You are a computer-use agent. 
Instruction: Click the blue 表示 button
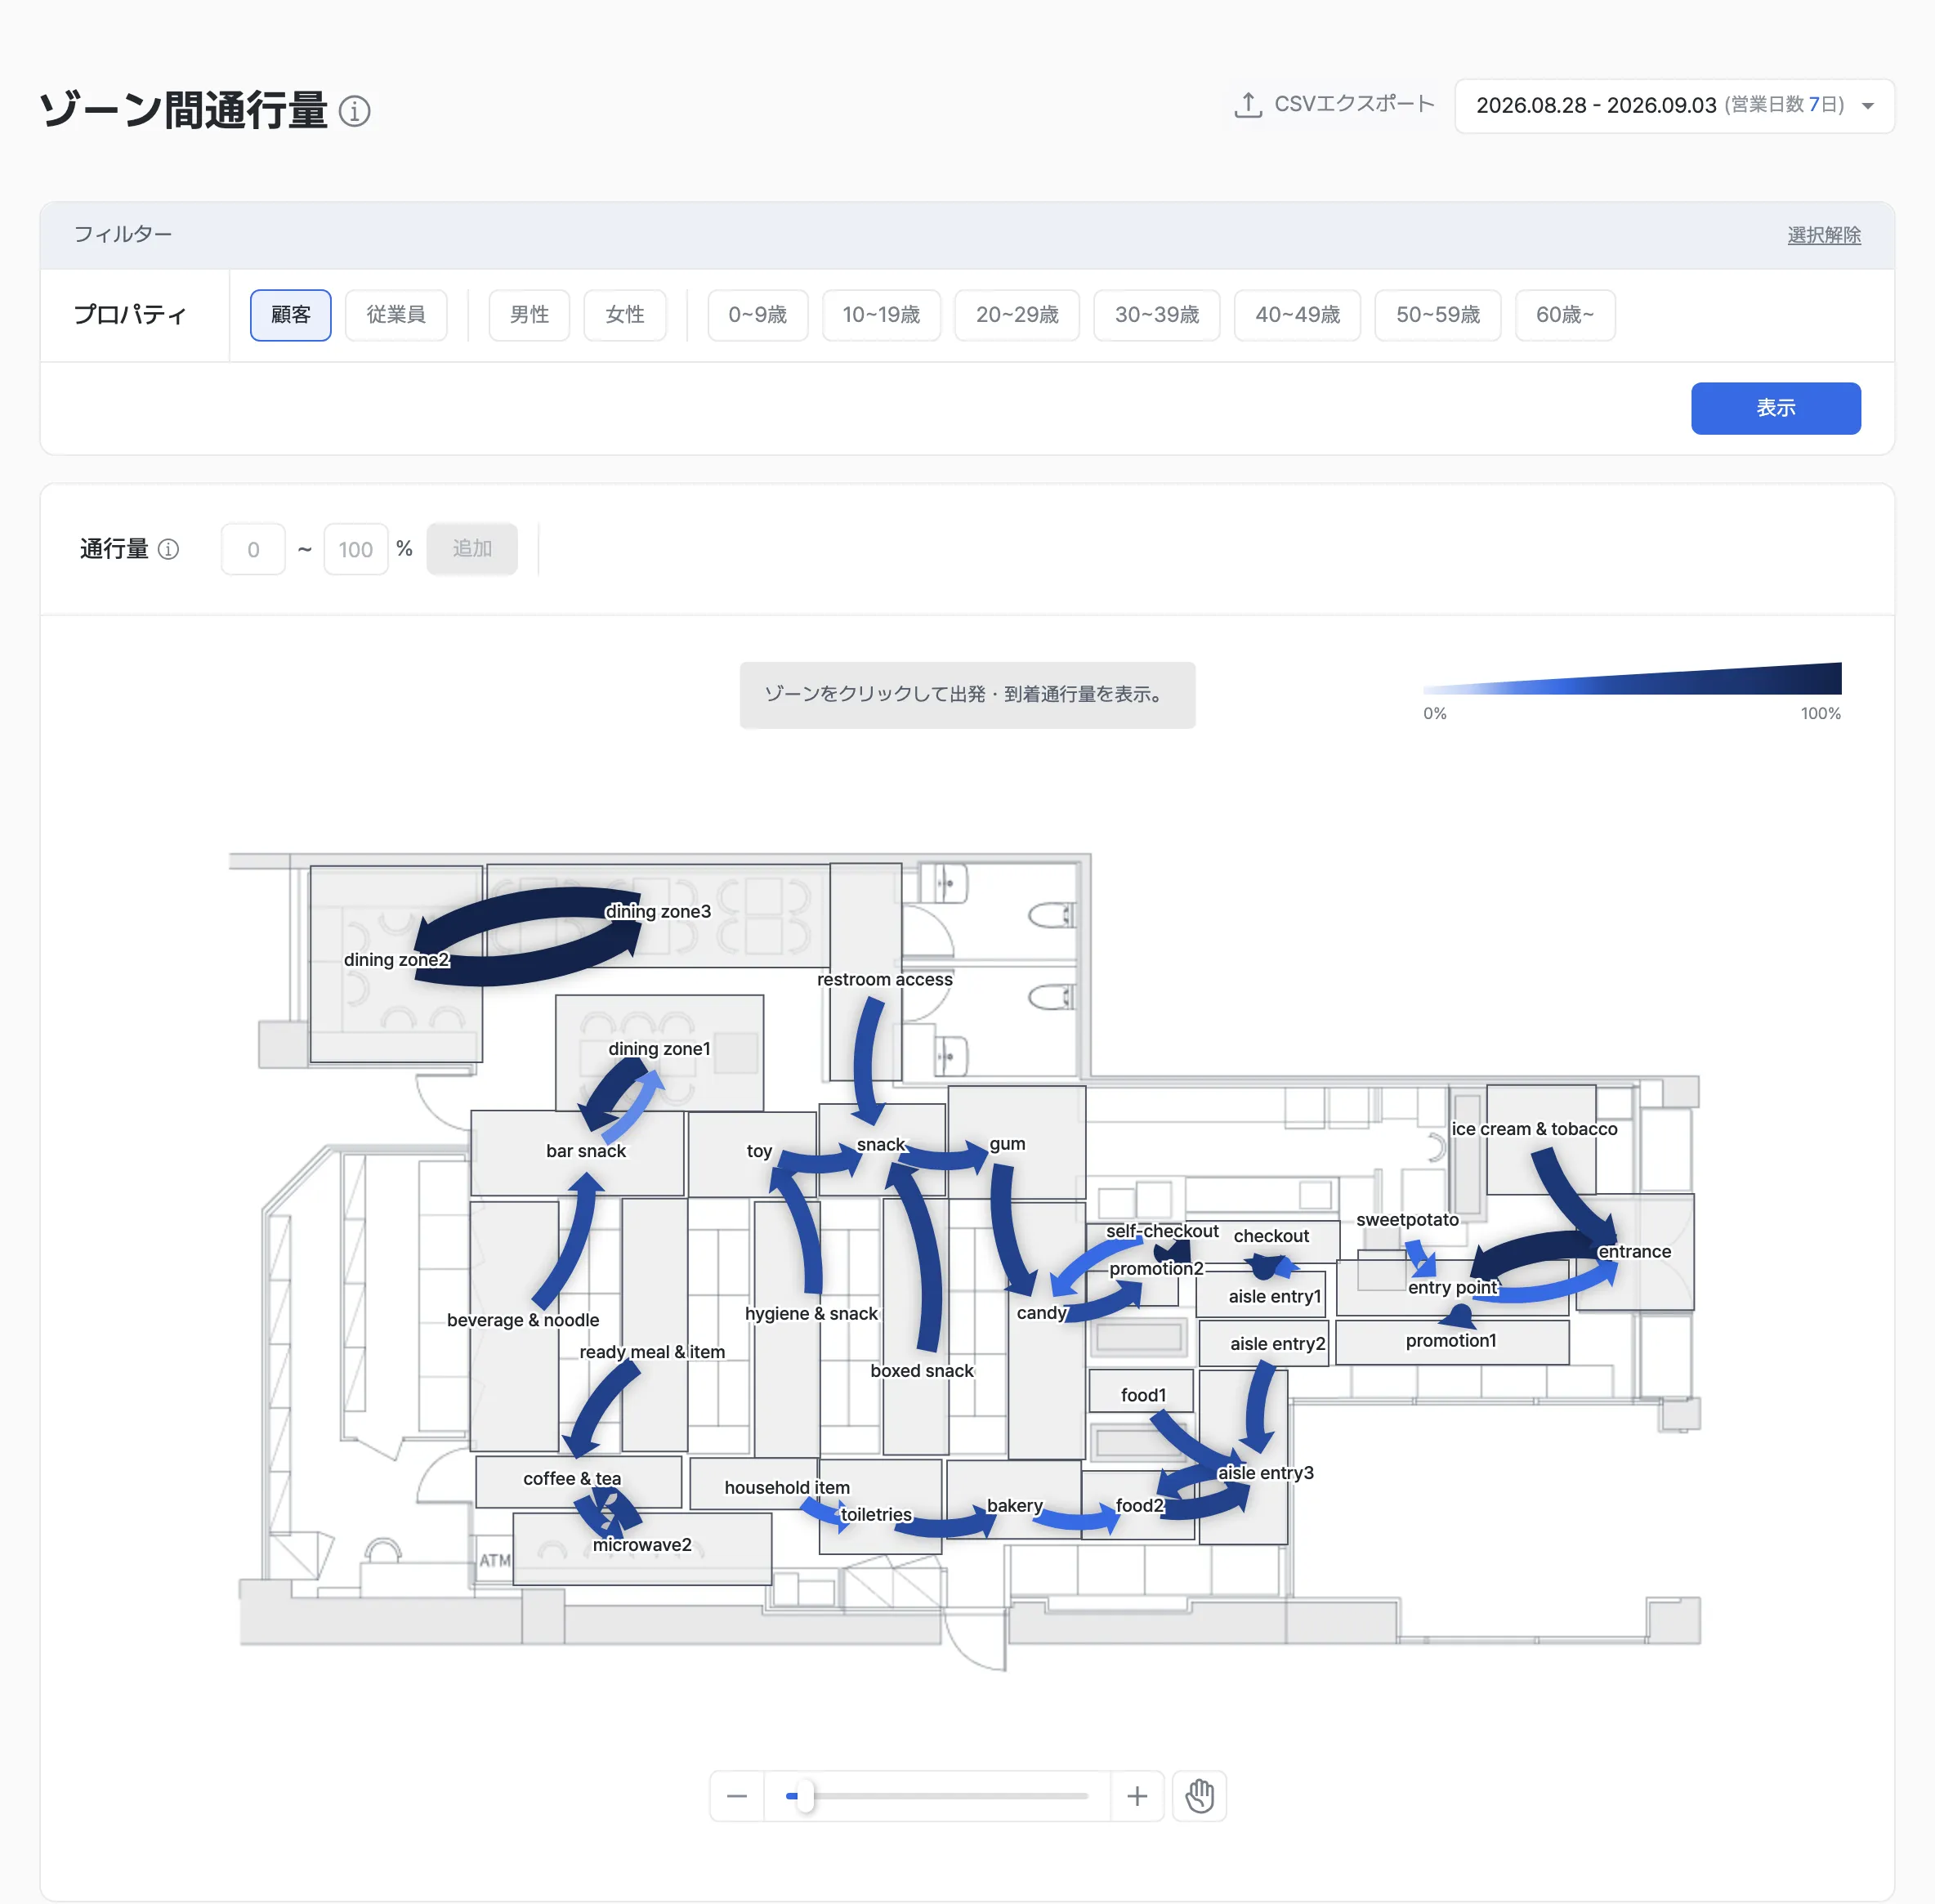[x=1776, y=408]
